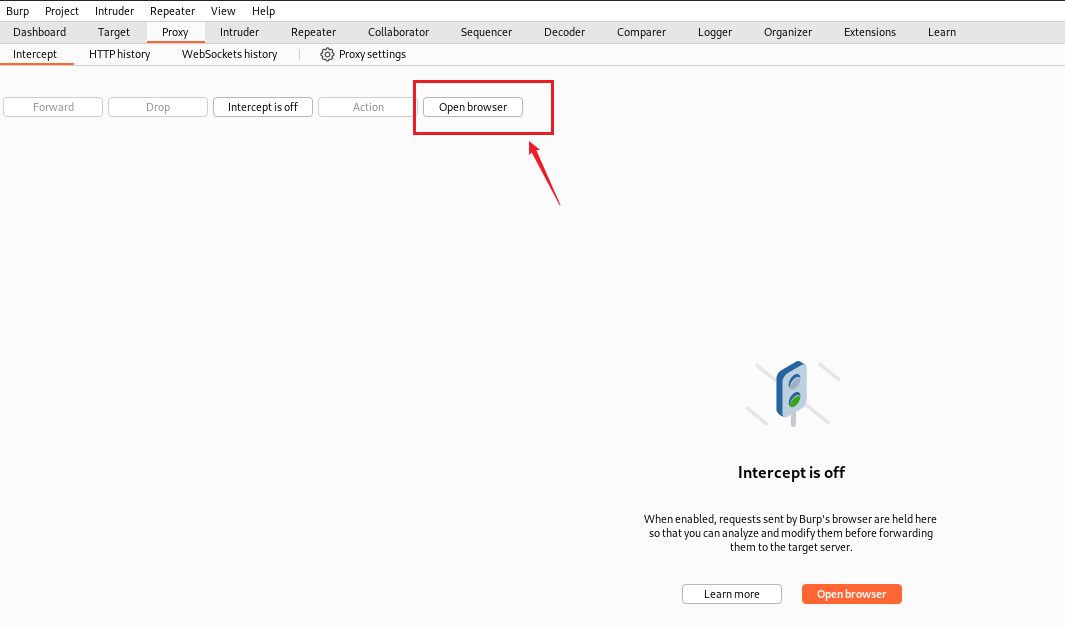Switch to the Organizer tab
Image resolution: width=1065 pixels, height=626 pixels.
click(788, 32)
